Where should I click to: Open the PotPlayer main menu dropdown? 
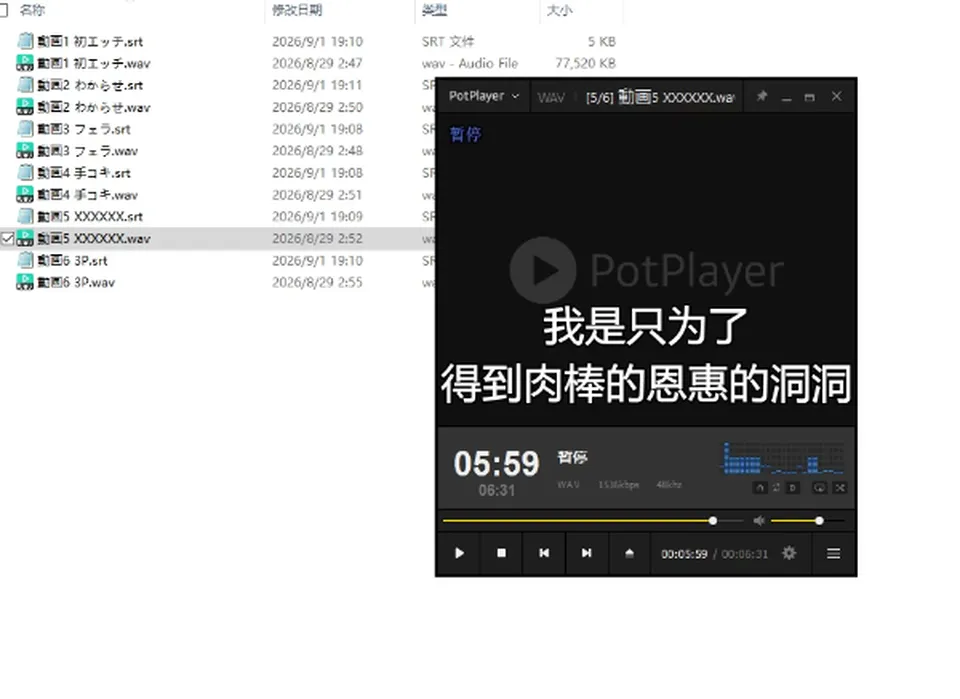coord(484,96)
